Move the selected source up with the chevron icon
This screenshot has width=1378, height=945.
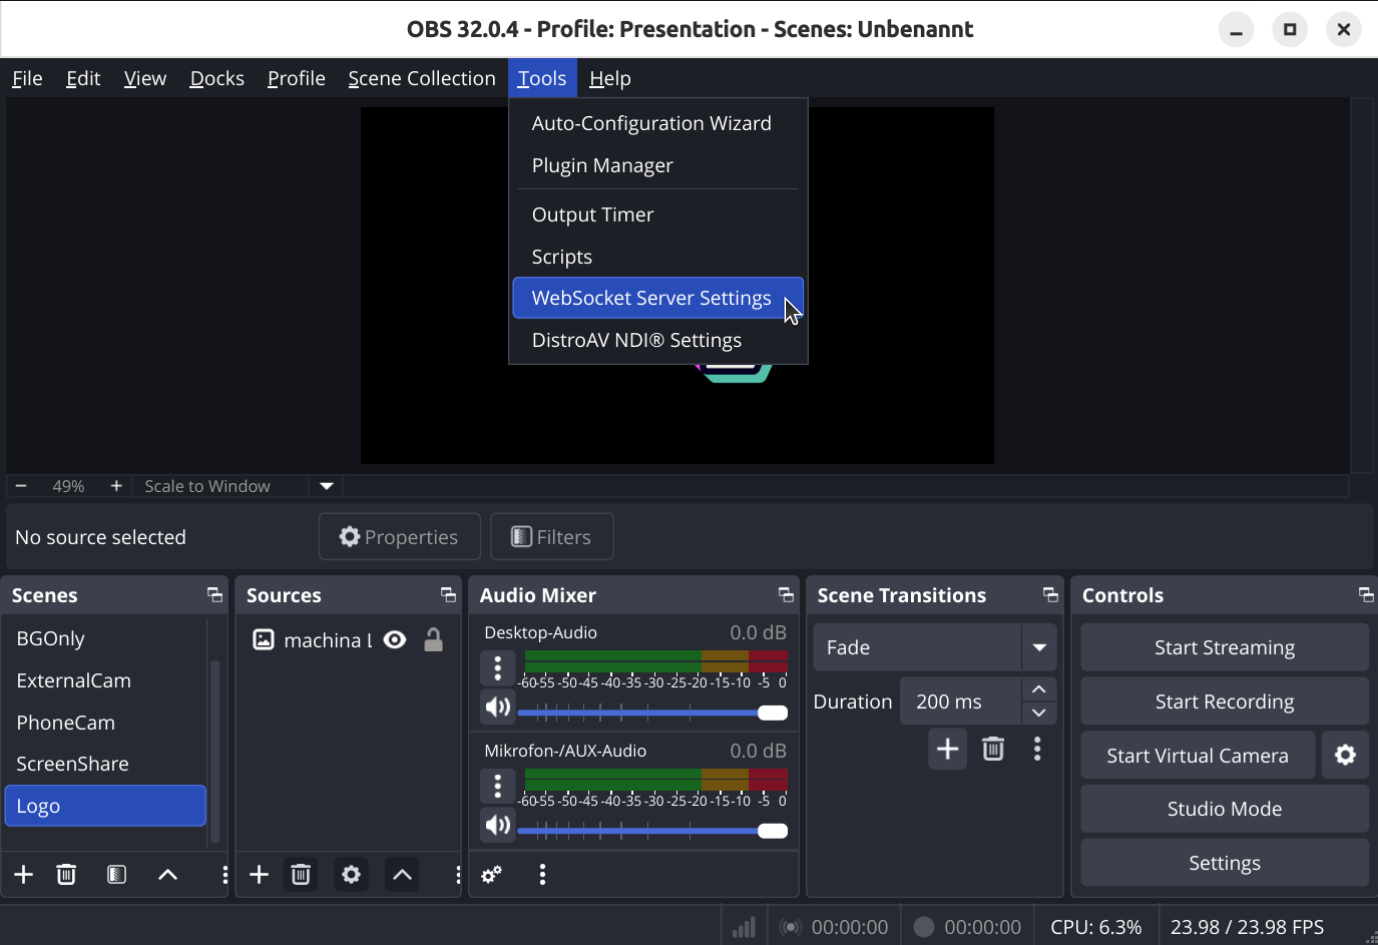coord(402,874)
